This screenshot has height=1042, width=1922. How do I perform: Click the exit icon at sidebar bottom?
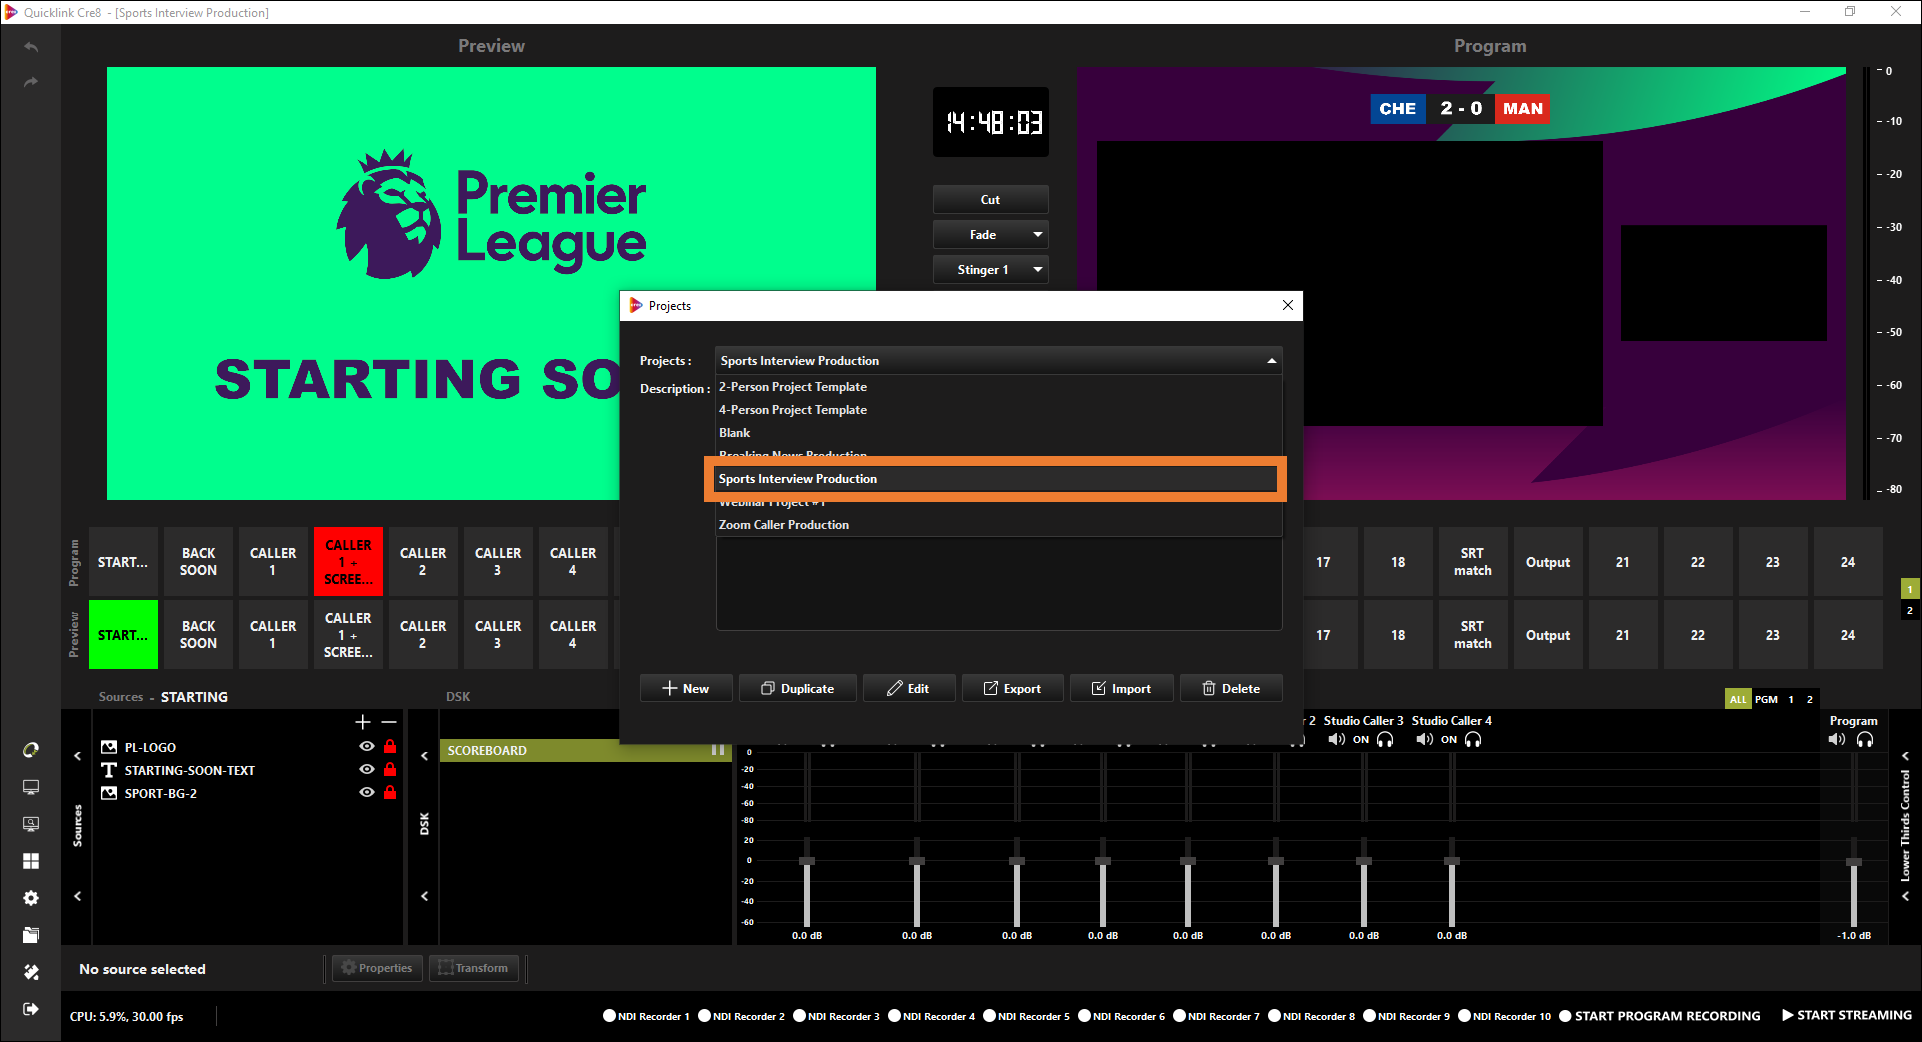point(31,1009)
